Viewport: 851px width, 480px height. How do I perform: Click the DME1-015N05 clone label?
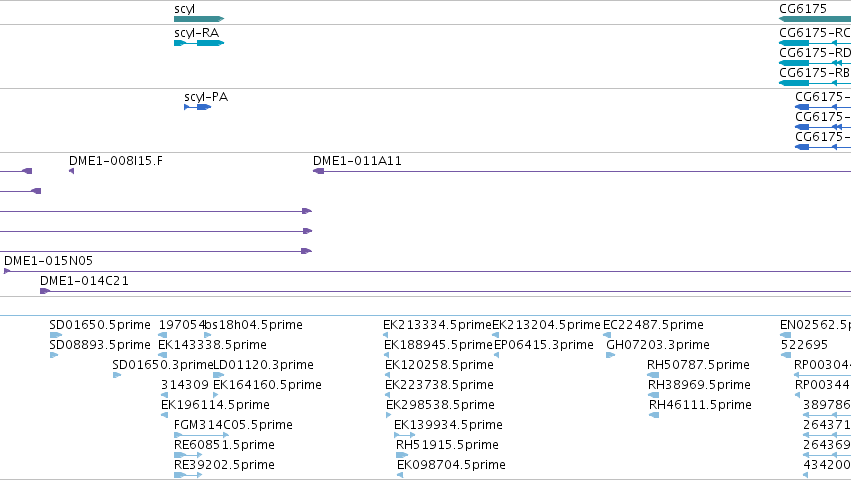pos(48,261)
